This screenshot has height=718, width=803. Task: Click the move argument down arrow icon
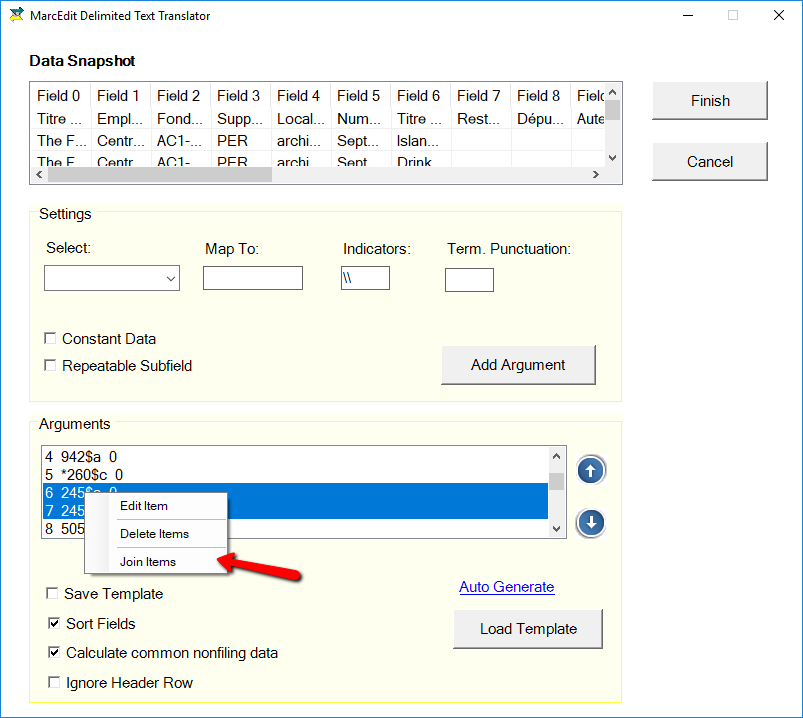click(590, 523)
